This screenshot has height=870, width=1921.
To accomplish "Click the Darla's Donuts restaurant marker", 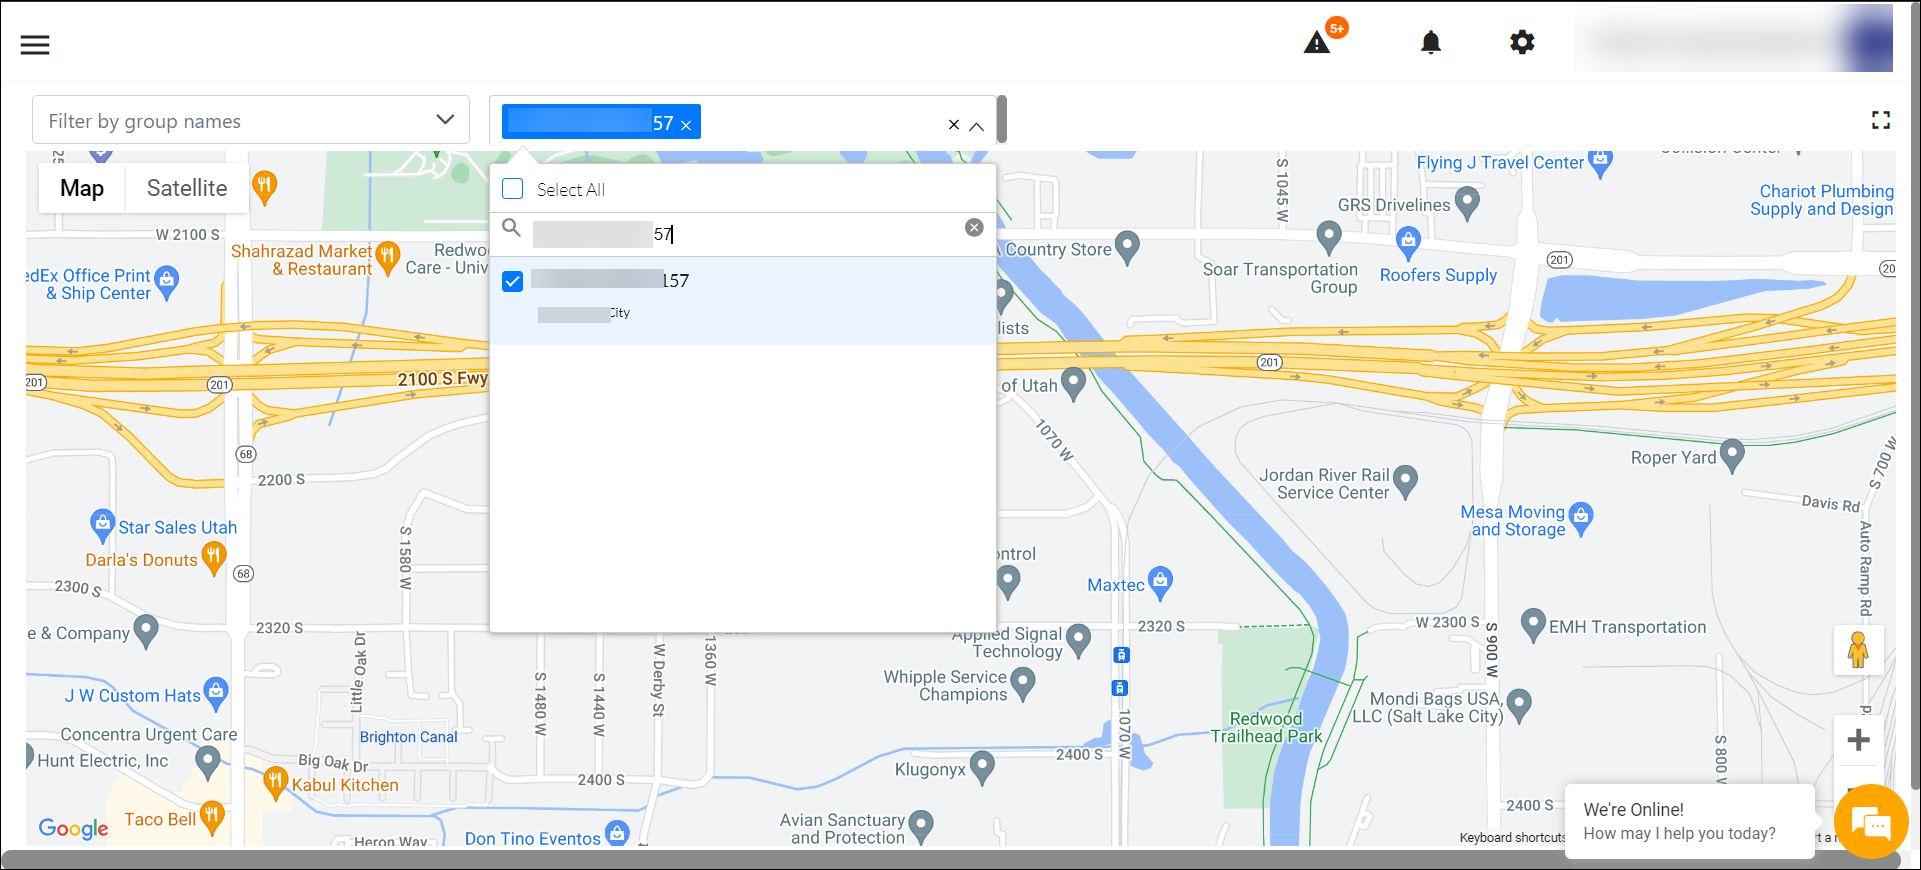I will (x=213, y=558).
